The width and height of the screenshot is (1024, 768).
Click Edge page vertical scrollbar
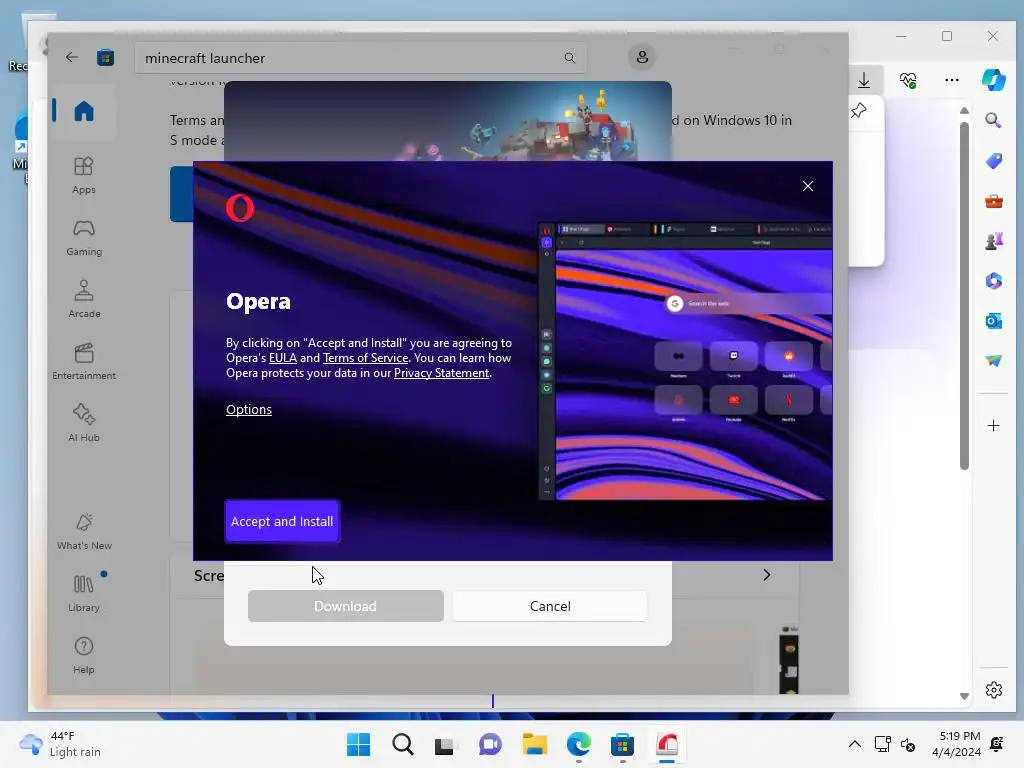(964, 296)
